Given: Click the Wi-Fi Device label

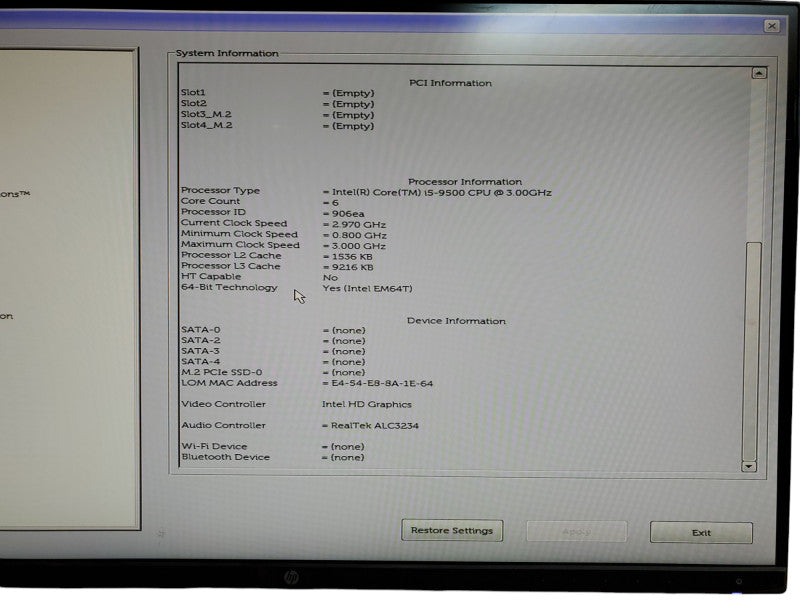Looking at the screenshot, I should [x=214, y=446].
